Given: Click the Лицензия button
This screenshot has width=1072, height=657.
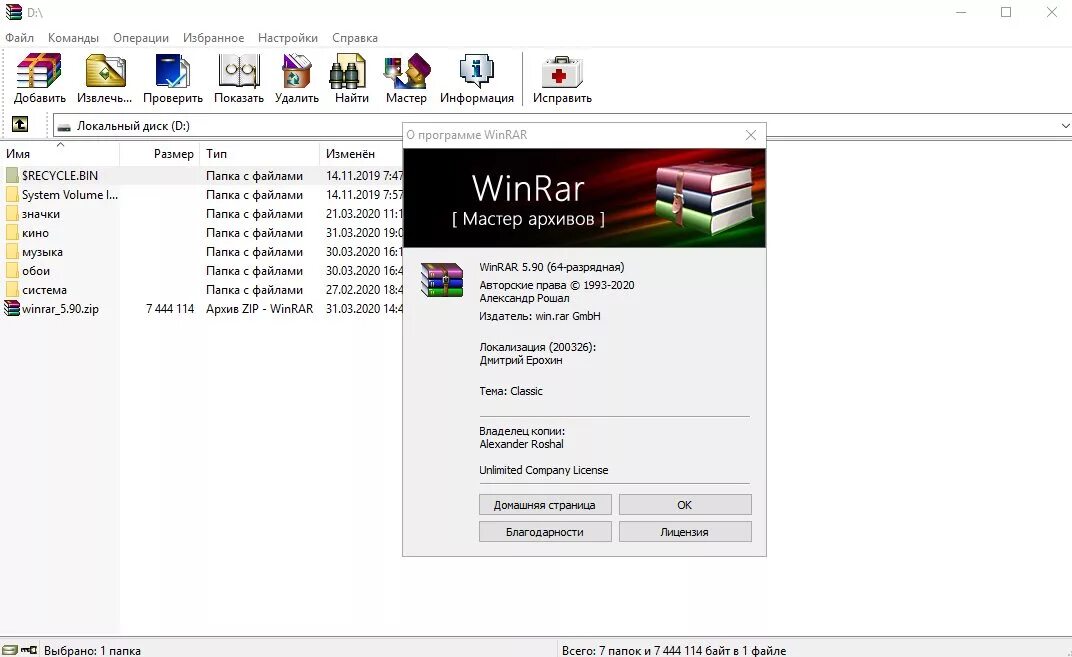Looking at the screenshot, I should (x=685, y=532).
